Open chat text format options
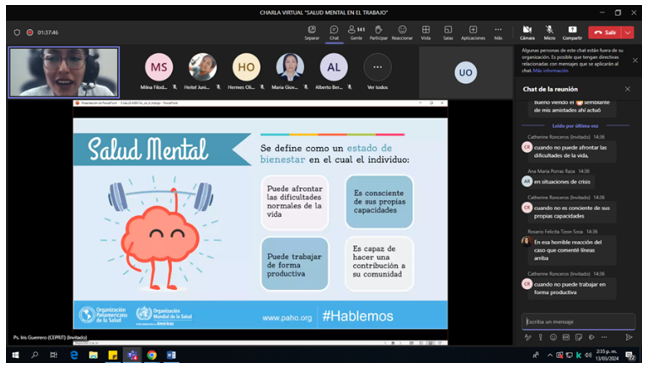Image resolution: width=648 pixels, height=365 pixels. tap(528, 337)
